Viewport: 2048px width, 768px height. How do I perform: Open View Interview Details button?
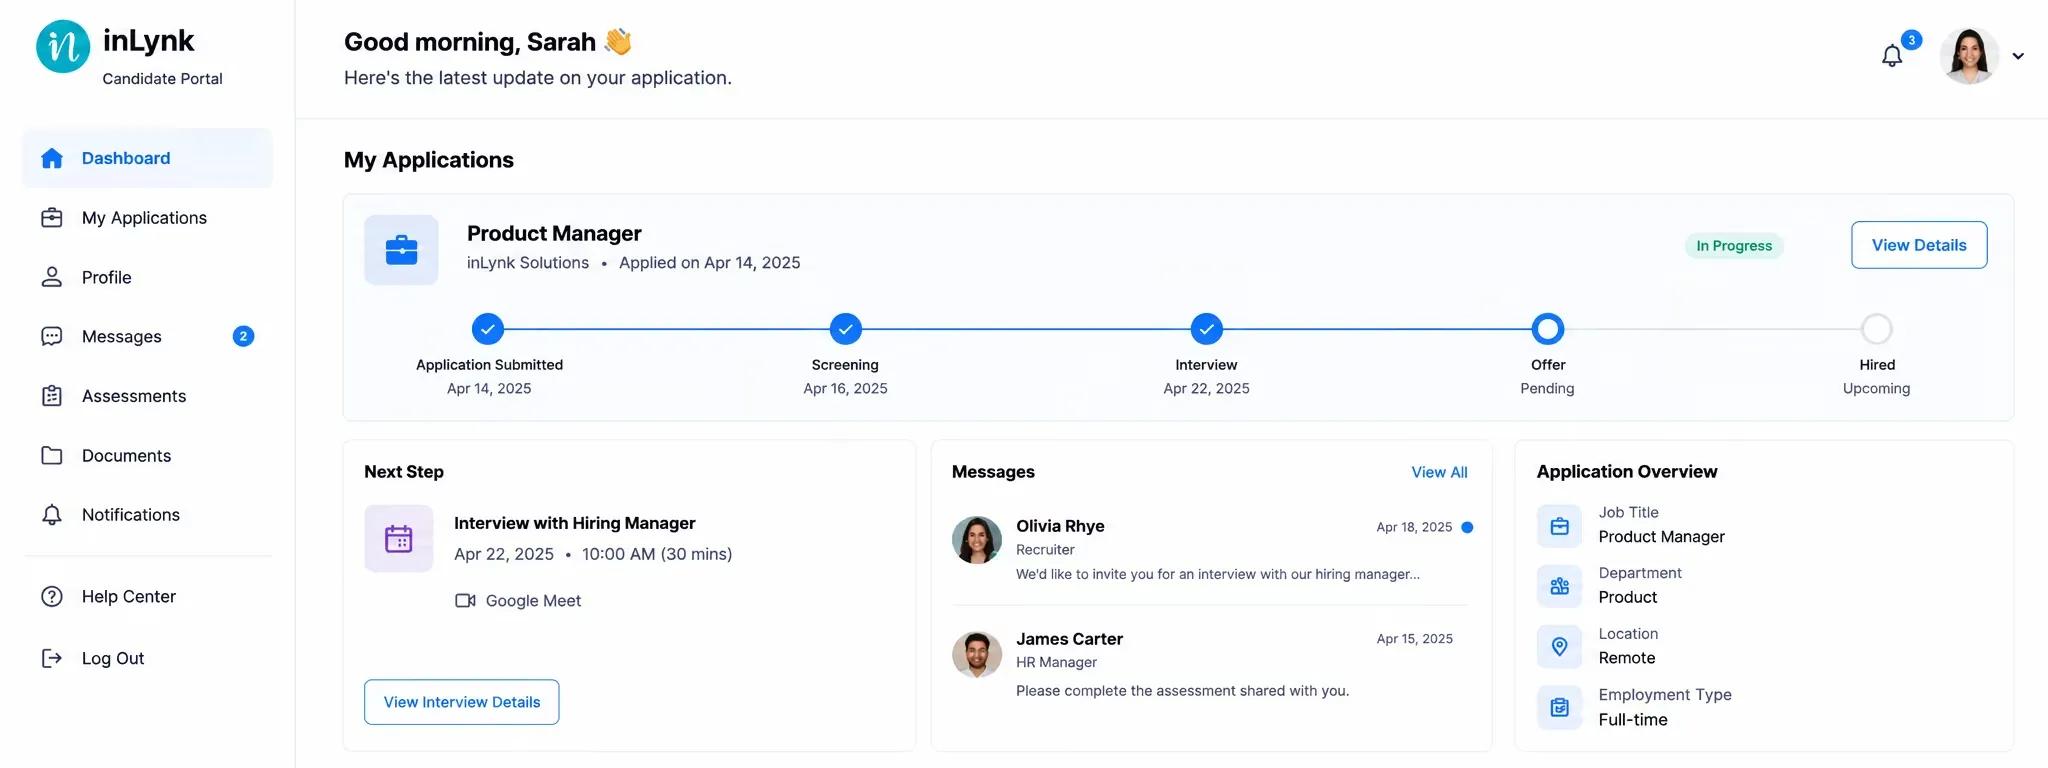tap(462, 702)
